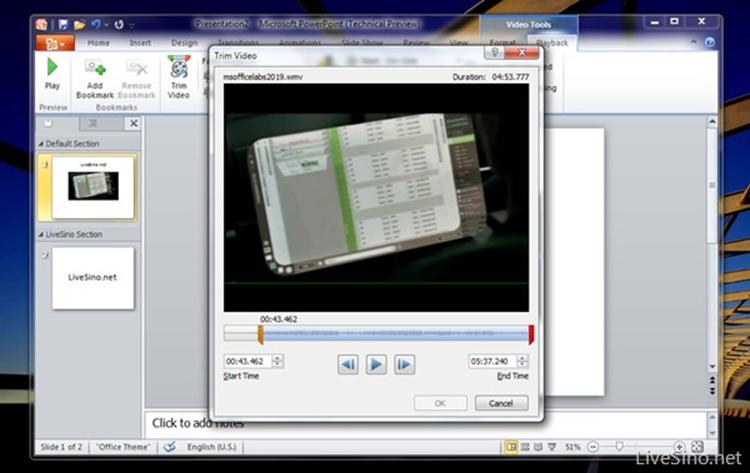The height and width of the screenshot is (473, 750).
Task: Close the slides pane
Action: [134, 123]
